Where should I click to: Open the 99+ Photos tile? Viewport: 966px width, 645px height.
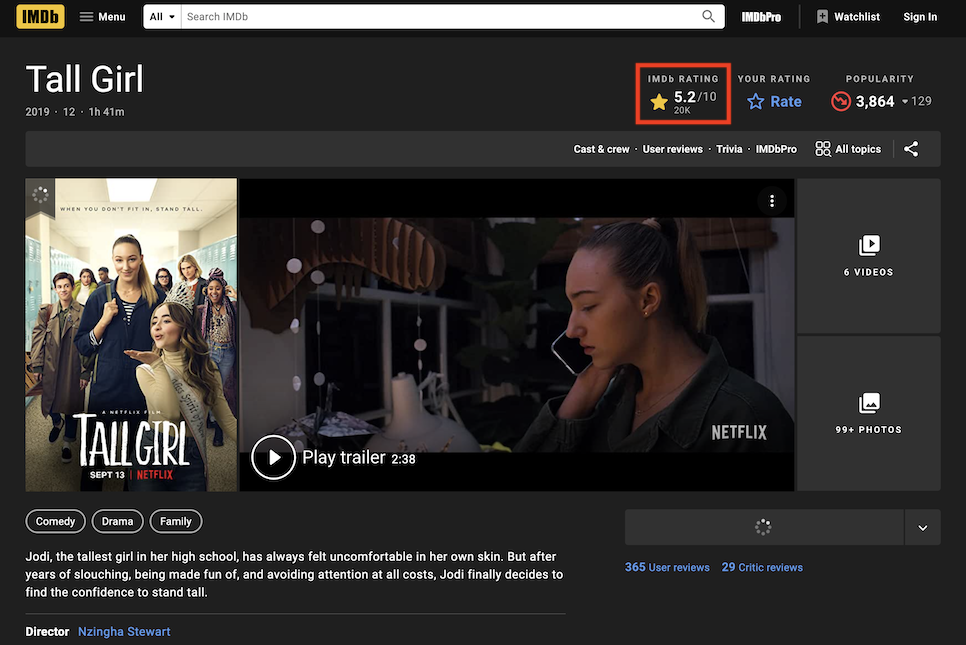pos(869,413)
